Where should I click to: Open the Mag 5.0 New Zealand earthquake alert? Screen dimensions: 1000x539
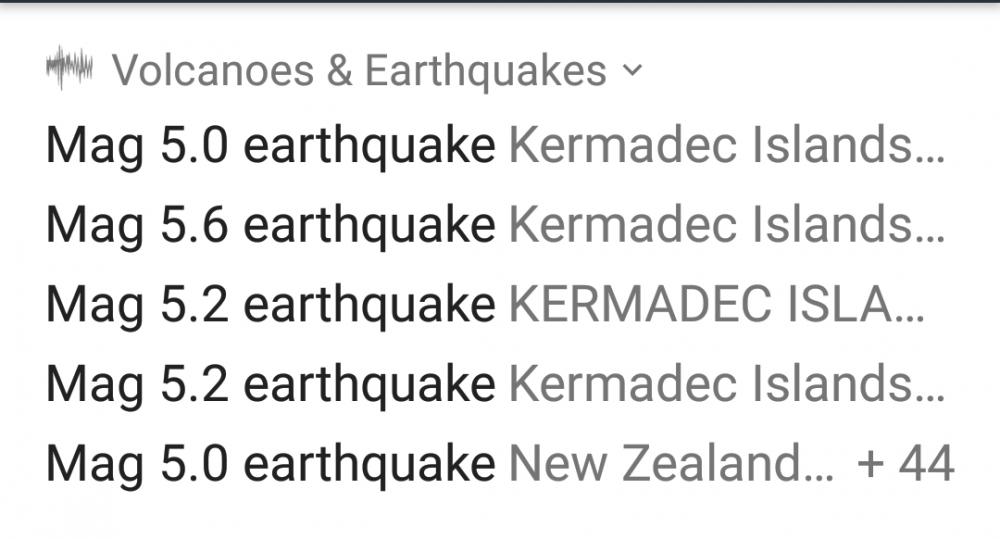[x=270, y=463]
